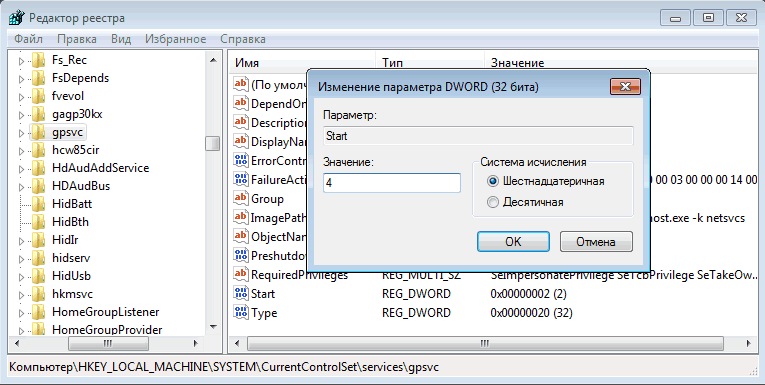Expand the Fs_Rec tree node
The image size is (765, 385).
(x=21, y=61)
